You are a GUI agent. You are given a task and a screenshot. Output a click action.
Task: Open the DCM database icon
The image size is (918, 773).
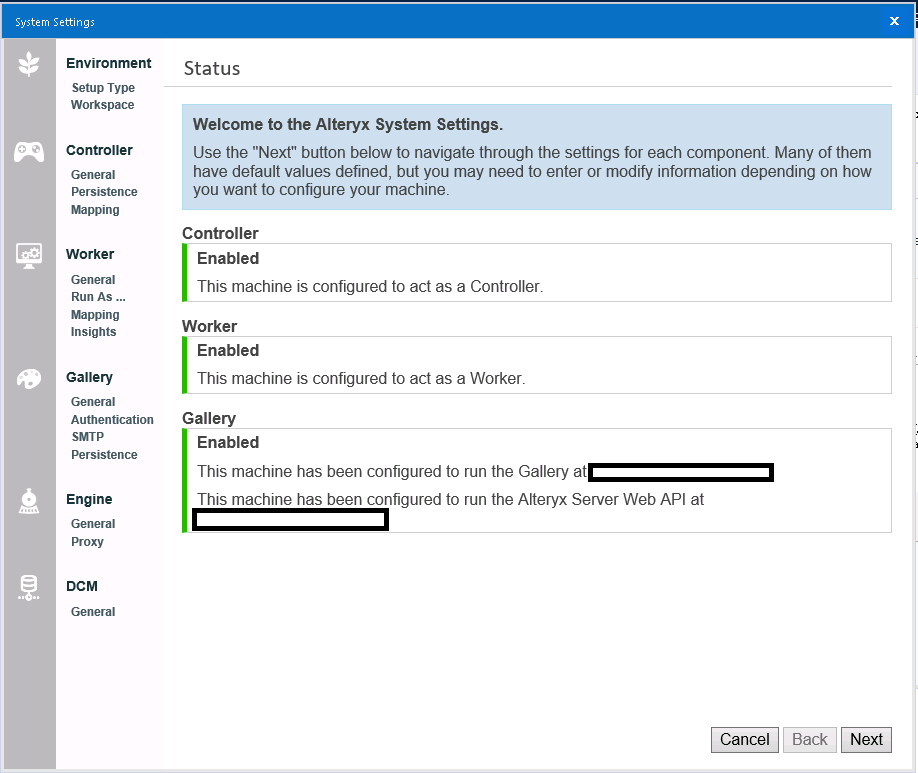(x=28, y=587)
